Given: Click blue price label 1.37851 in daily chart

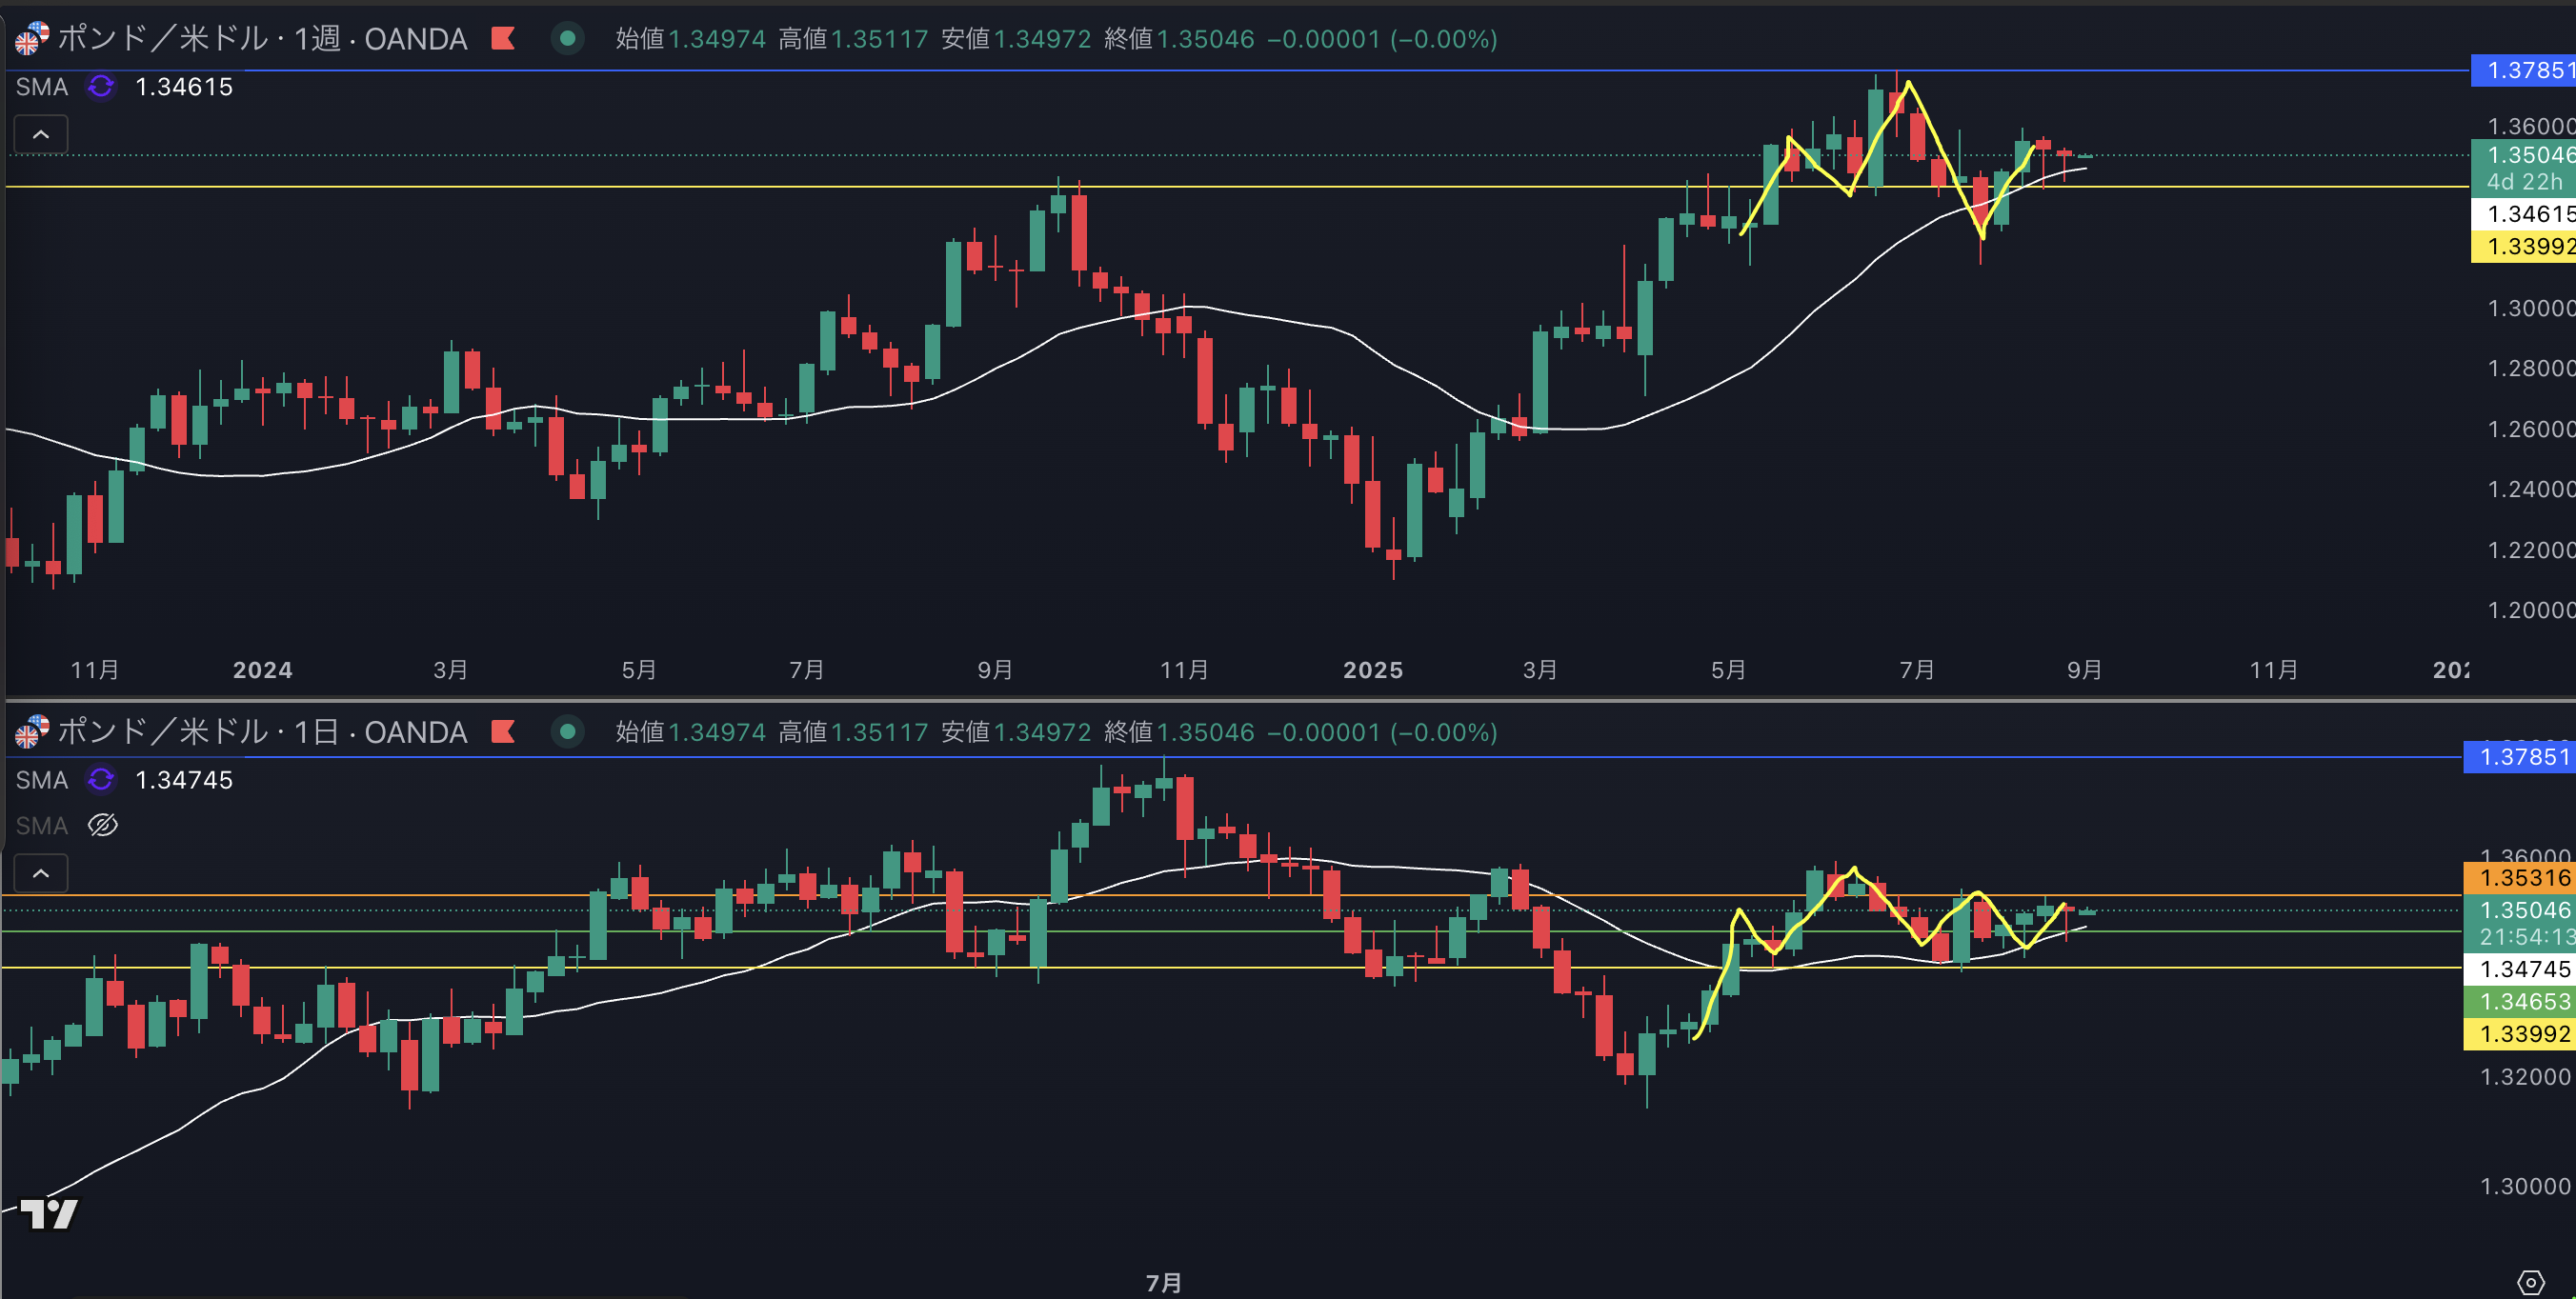Looking at the screenshot, I should [x=2519, y=757].
